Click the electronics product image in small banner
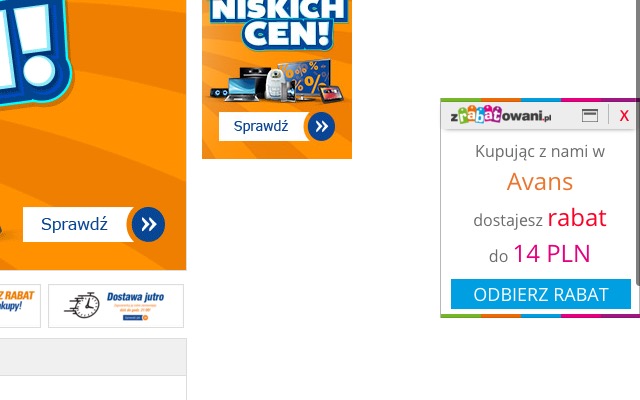 [x=277, y=81]
